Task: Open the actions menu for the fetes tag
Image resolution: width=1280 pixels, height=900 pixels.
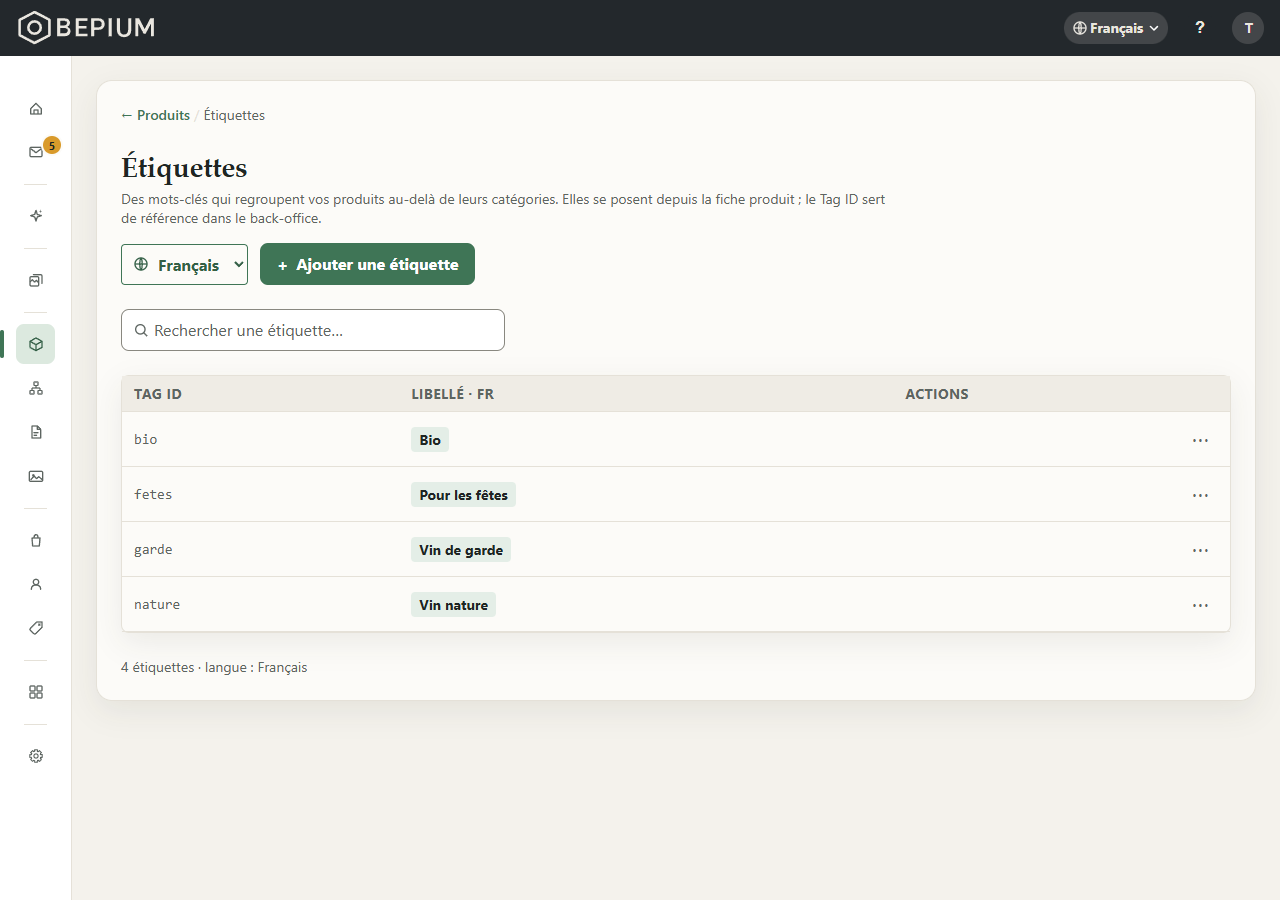Action: click(1200, 495)
